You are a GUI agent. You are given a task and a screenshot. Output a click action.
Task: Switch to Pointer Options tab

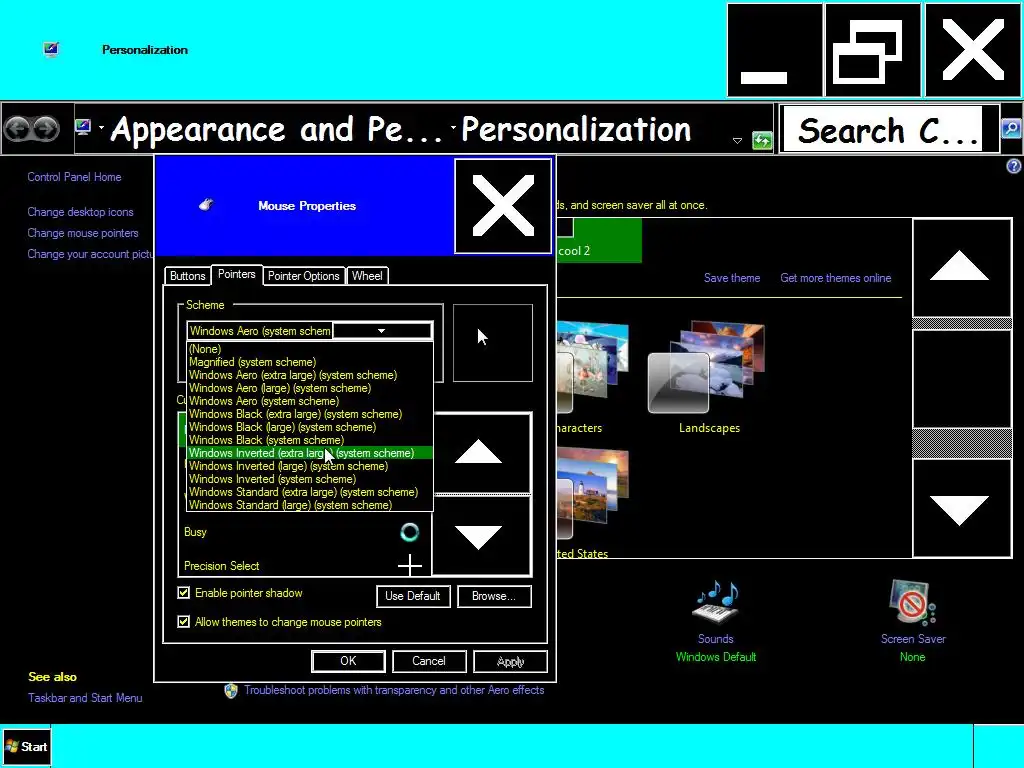[304, 276]
